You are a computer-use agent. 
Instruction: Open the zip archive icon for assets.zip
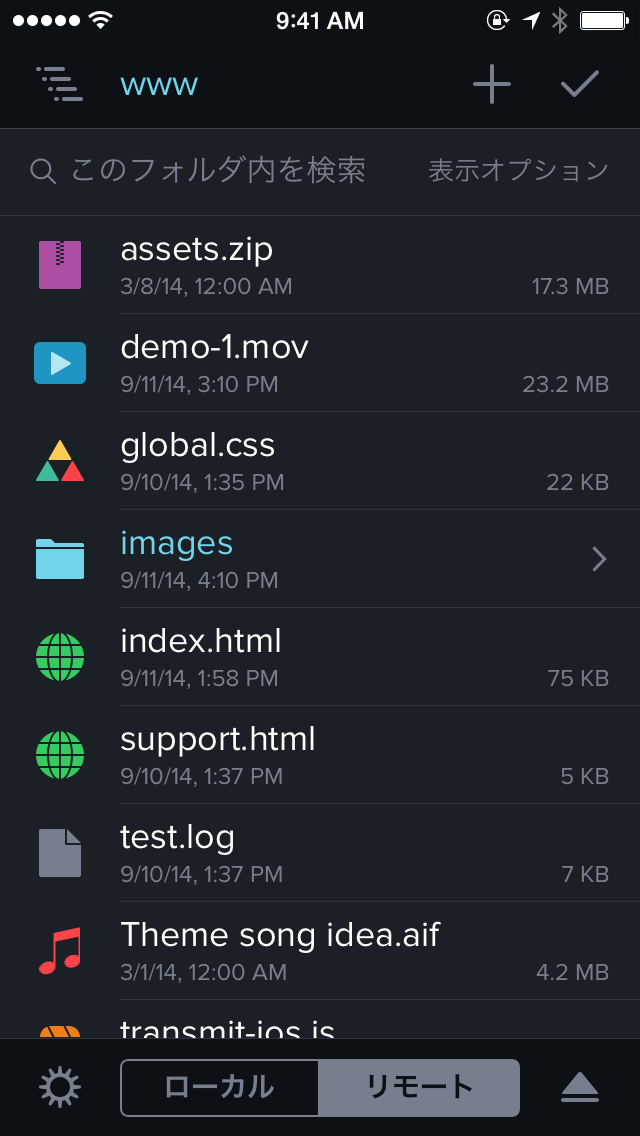58,264
